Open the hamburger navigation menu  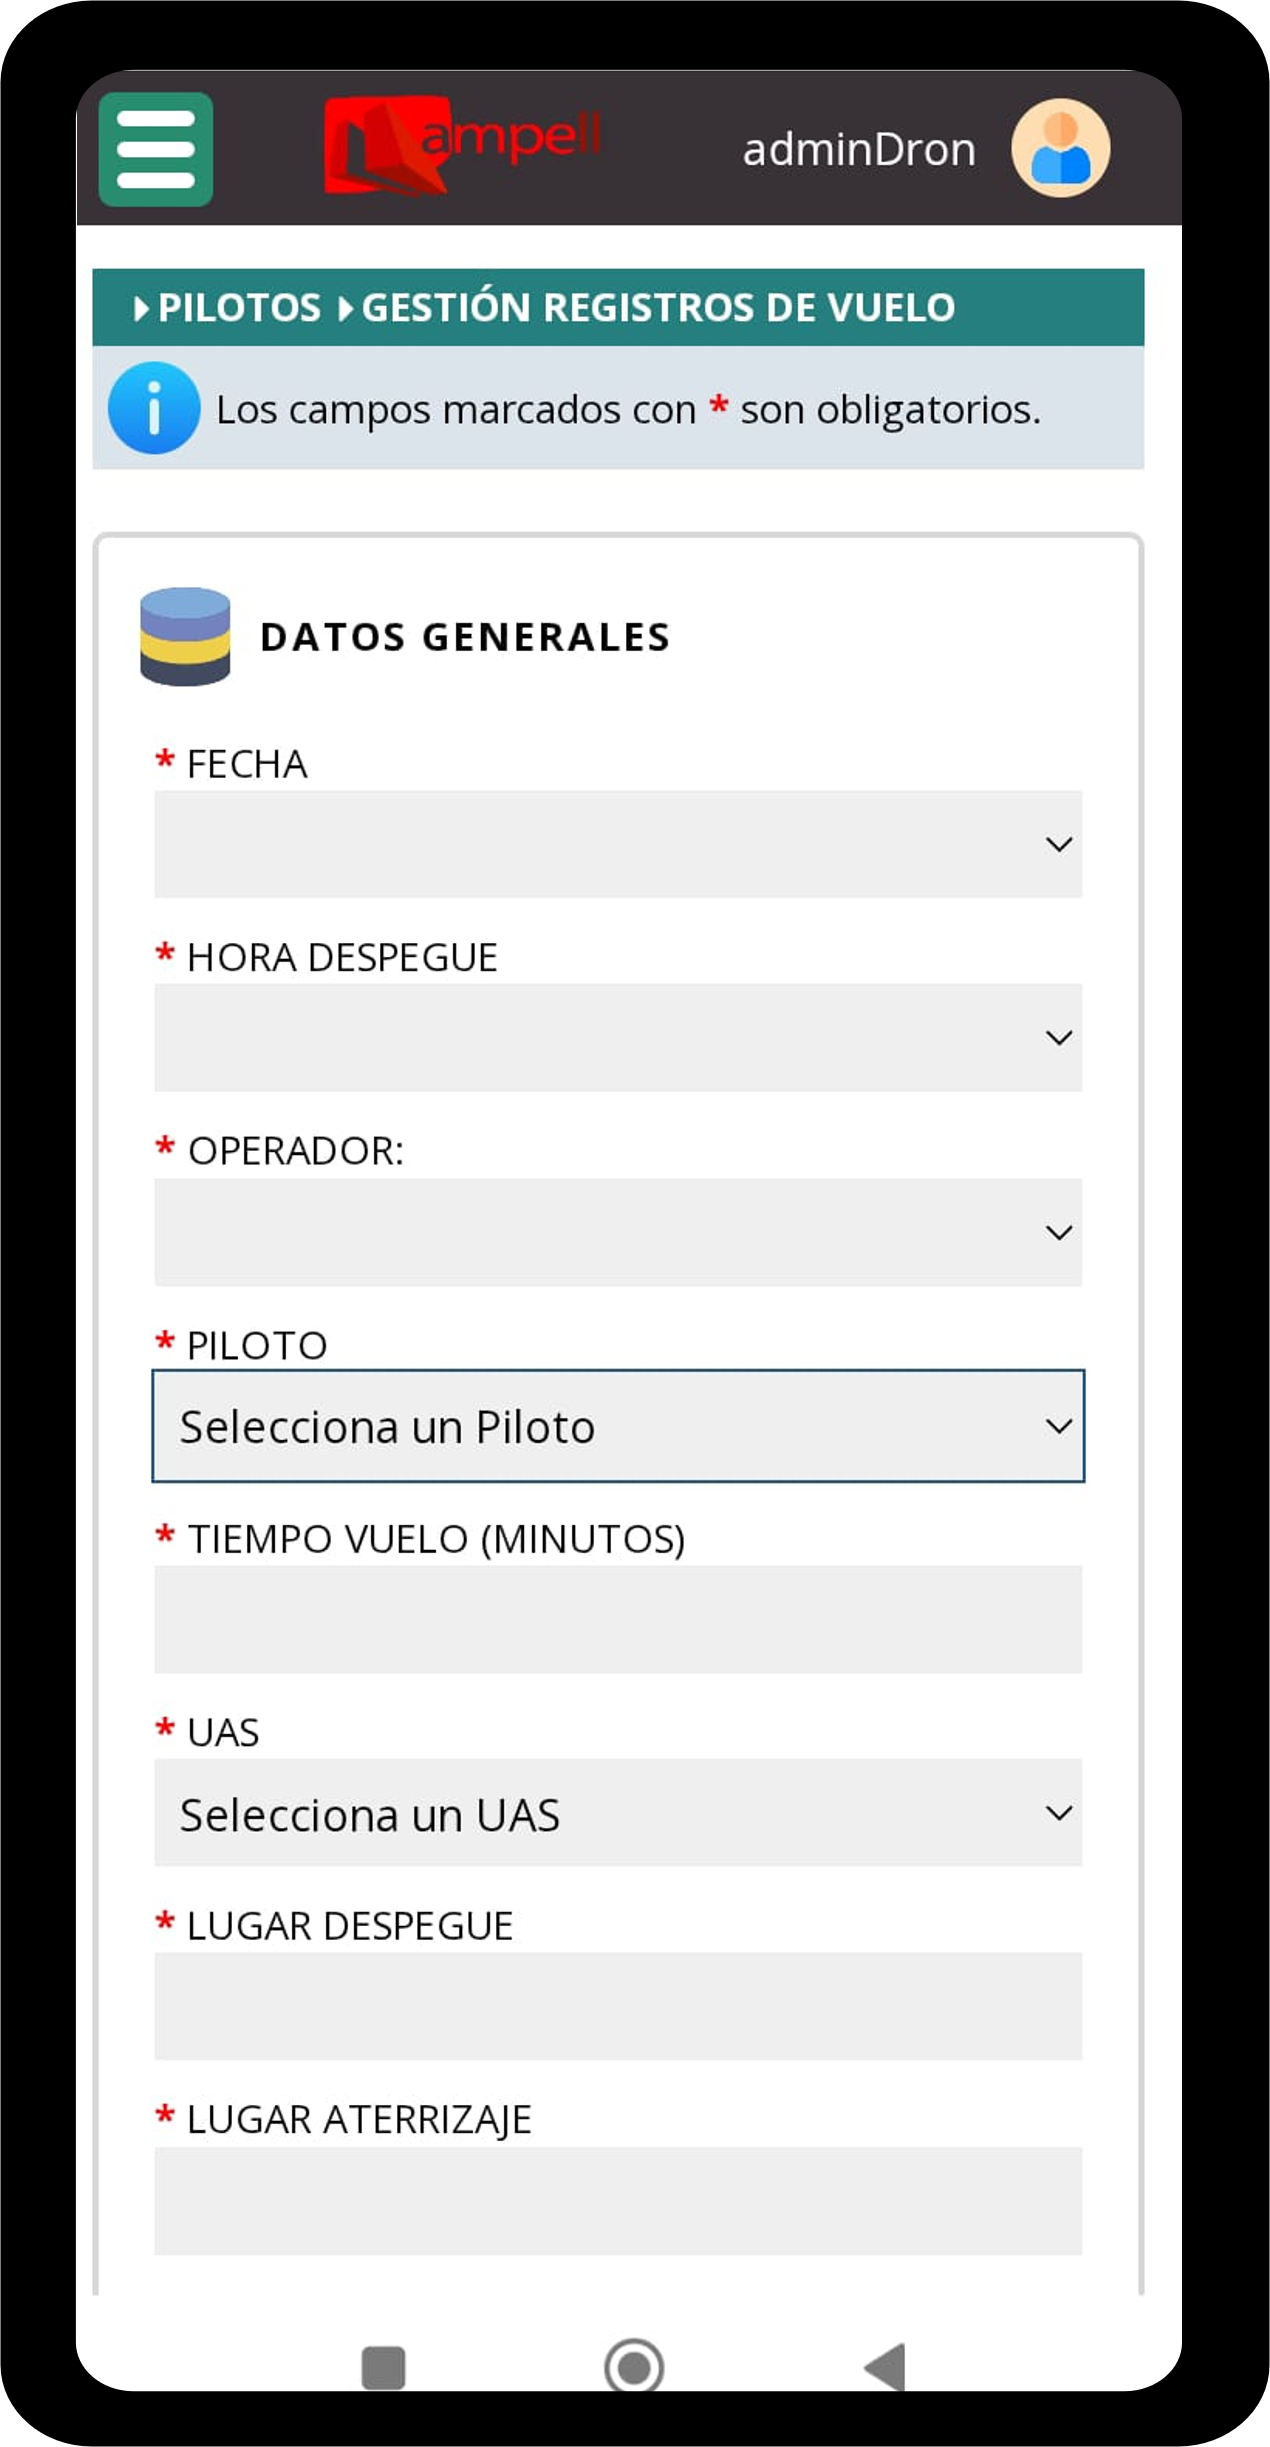click(x=156, y=148)
